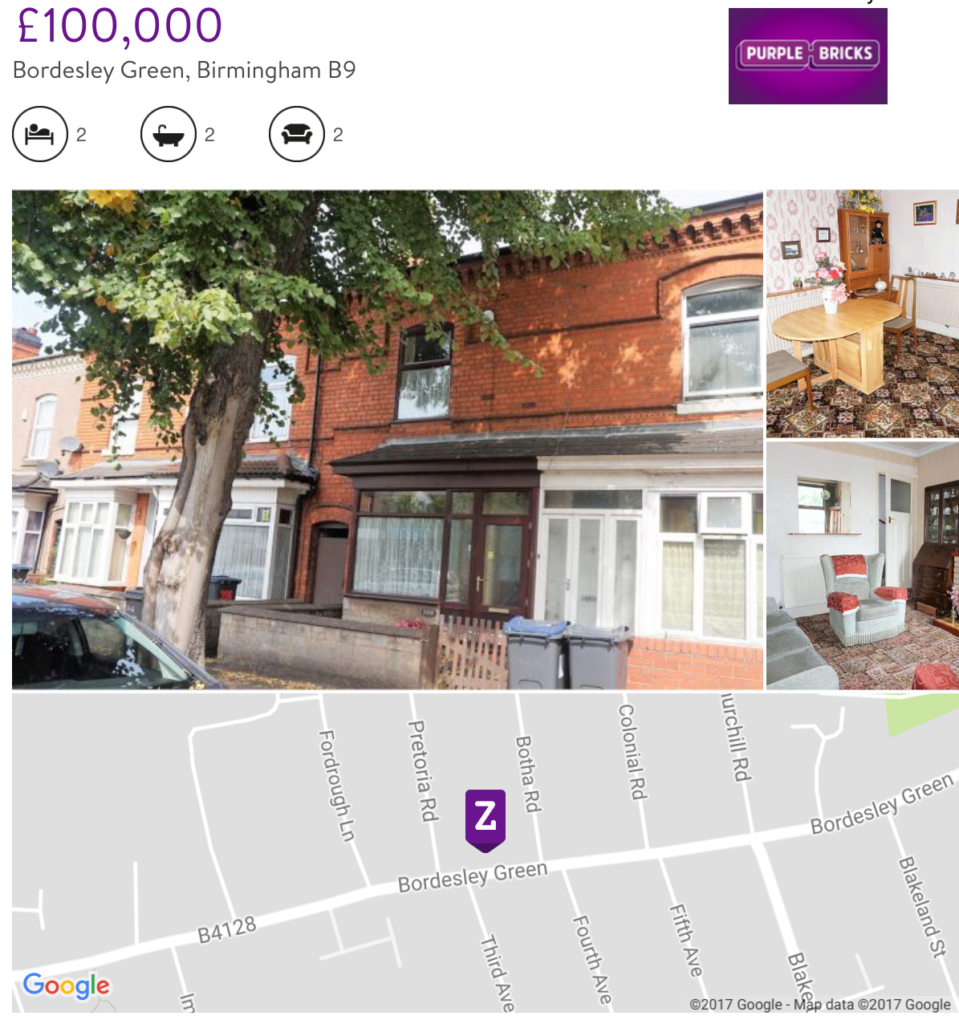959x1024 pixels.
Task: Click the Pretoria Rd label on map
Action: [x=422, y=771]
